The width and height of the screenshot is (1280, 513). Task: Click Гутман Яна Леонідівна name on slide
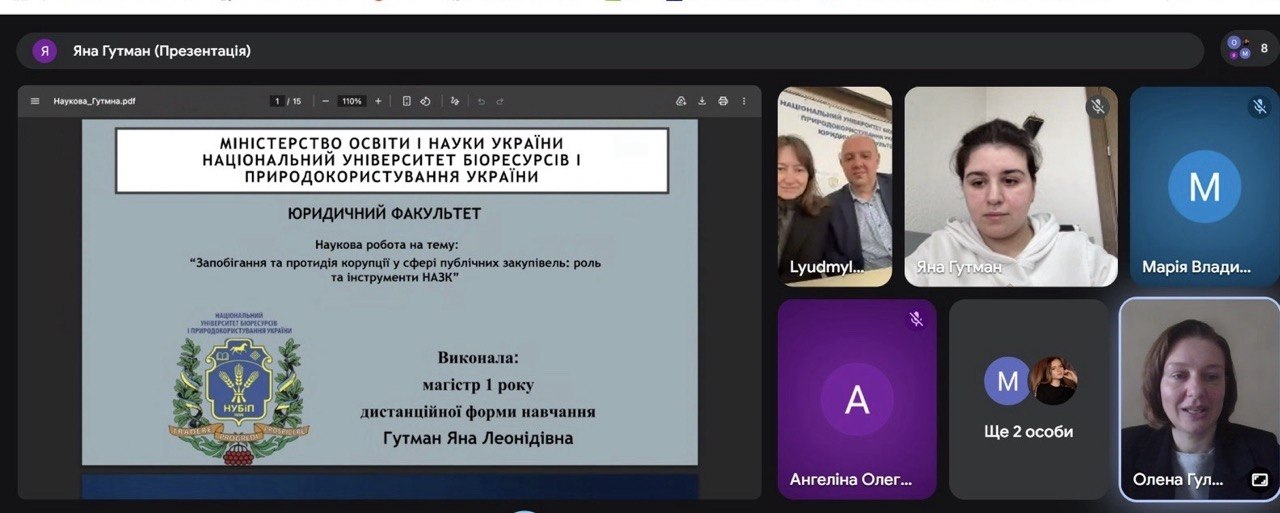pyautogui.click(x=478, y=438)
